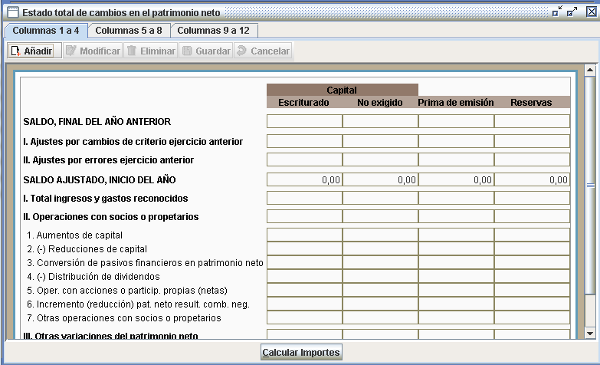Click Escriturado 0,00 value in SALDO AJUSTADO row
600x365 pixels.
pyautogui.click(x=305, y=179)
